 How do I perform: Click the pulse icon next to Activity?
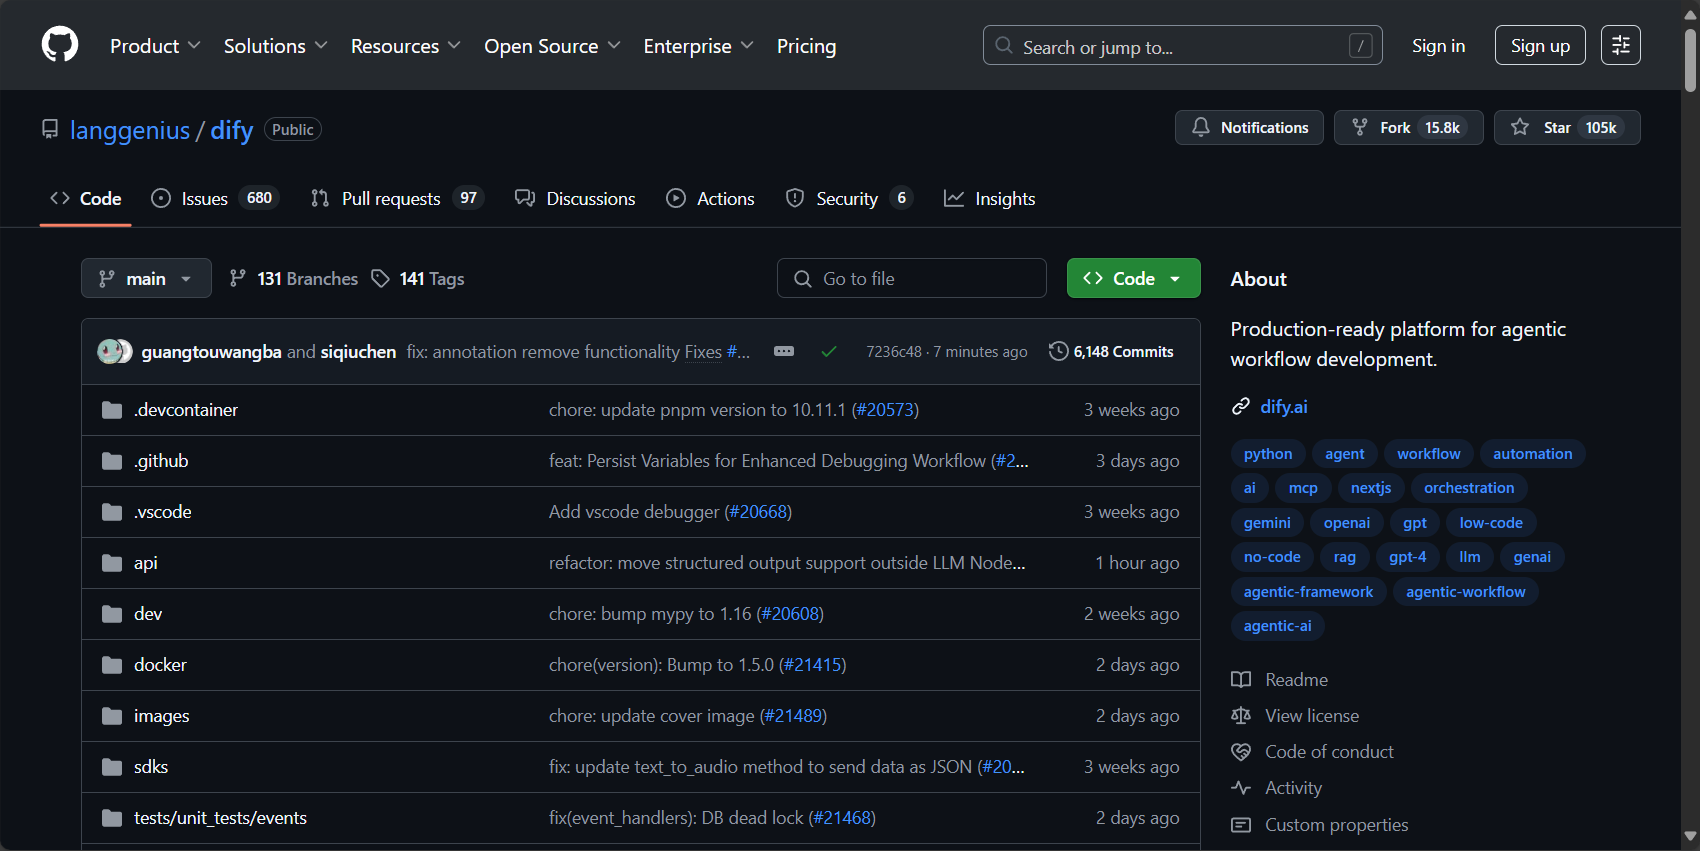point(1241,787)
